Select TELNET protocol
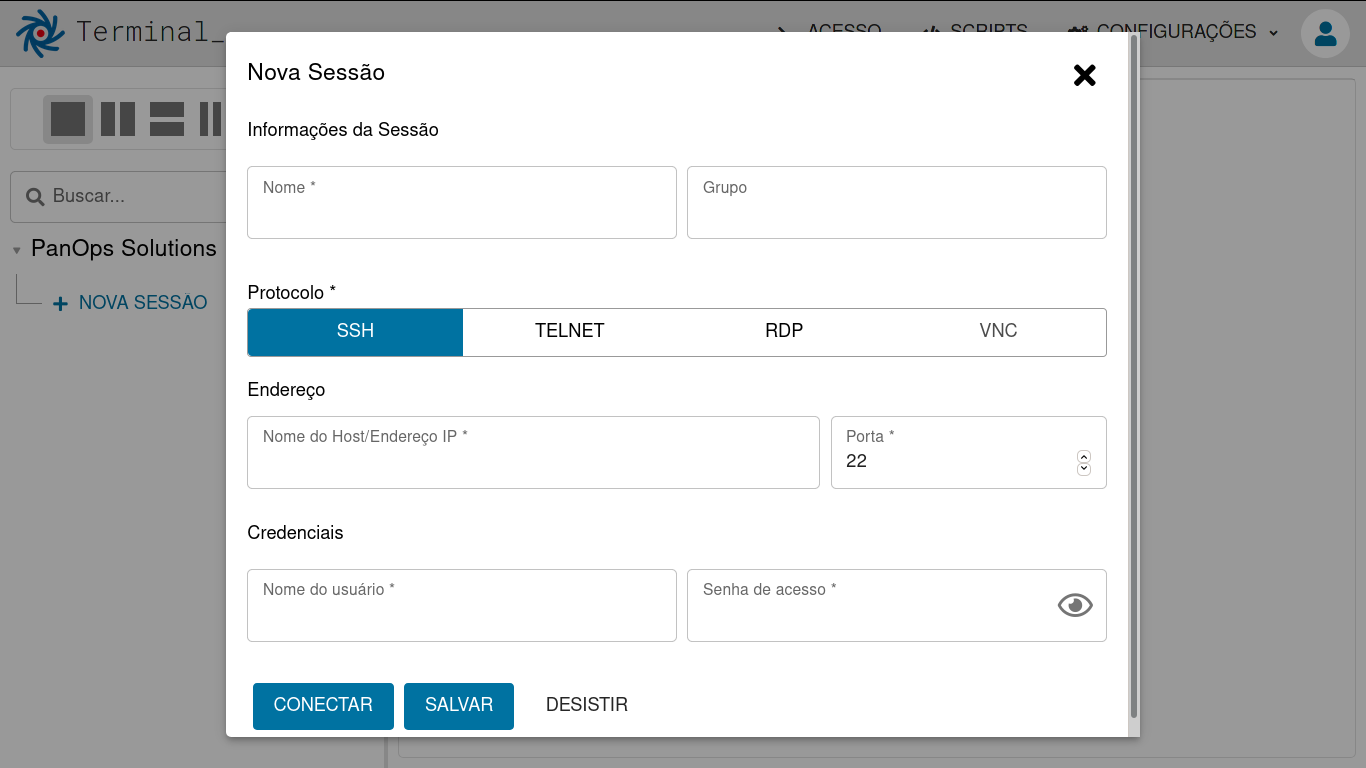This screenshot has height=768, width=1366. click(570, 332)
